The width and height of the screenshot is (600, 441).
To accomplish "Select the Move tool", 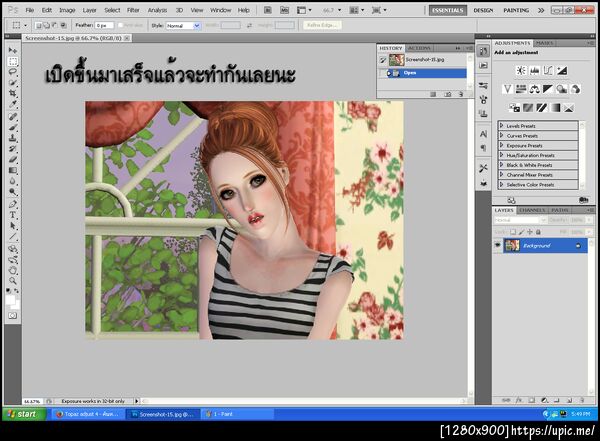I will 13,50.
